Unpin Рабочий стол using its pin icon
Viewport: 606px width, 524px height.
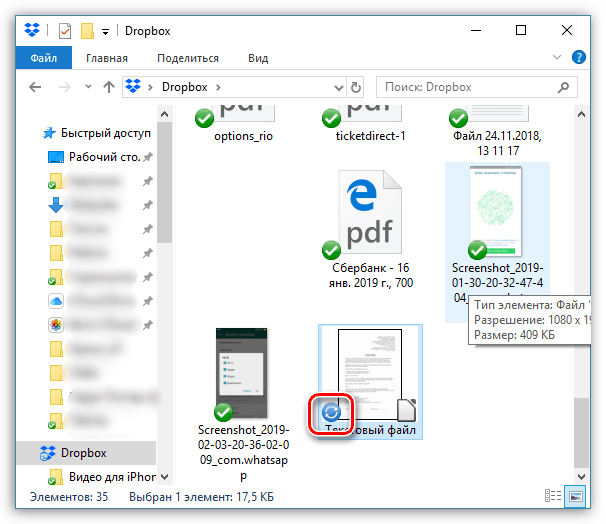148,157
